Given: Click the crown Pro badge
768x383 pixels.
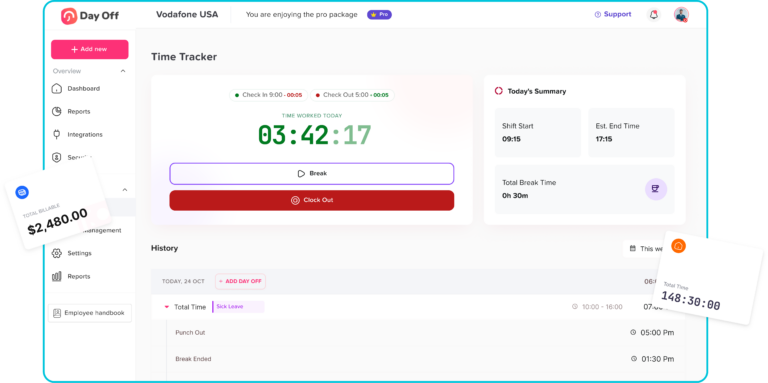Looking at the screenshot, I should coord(380,15).
